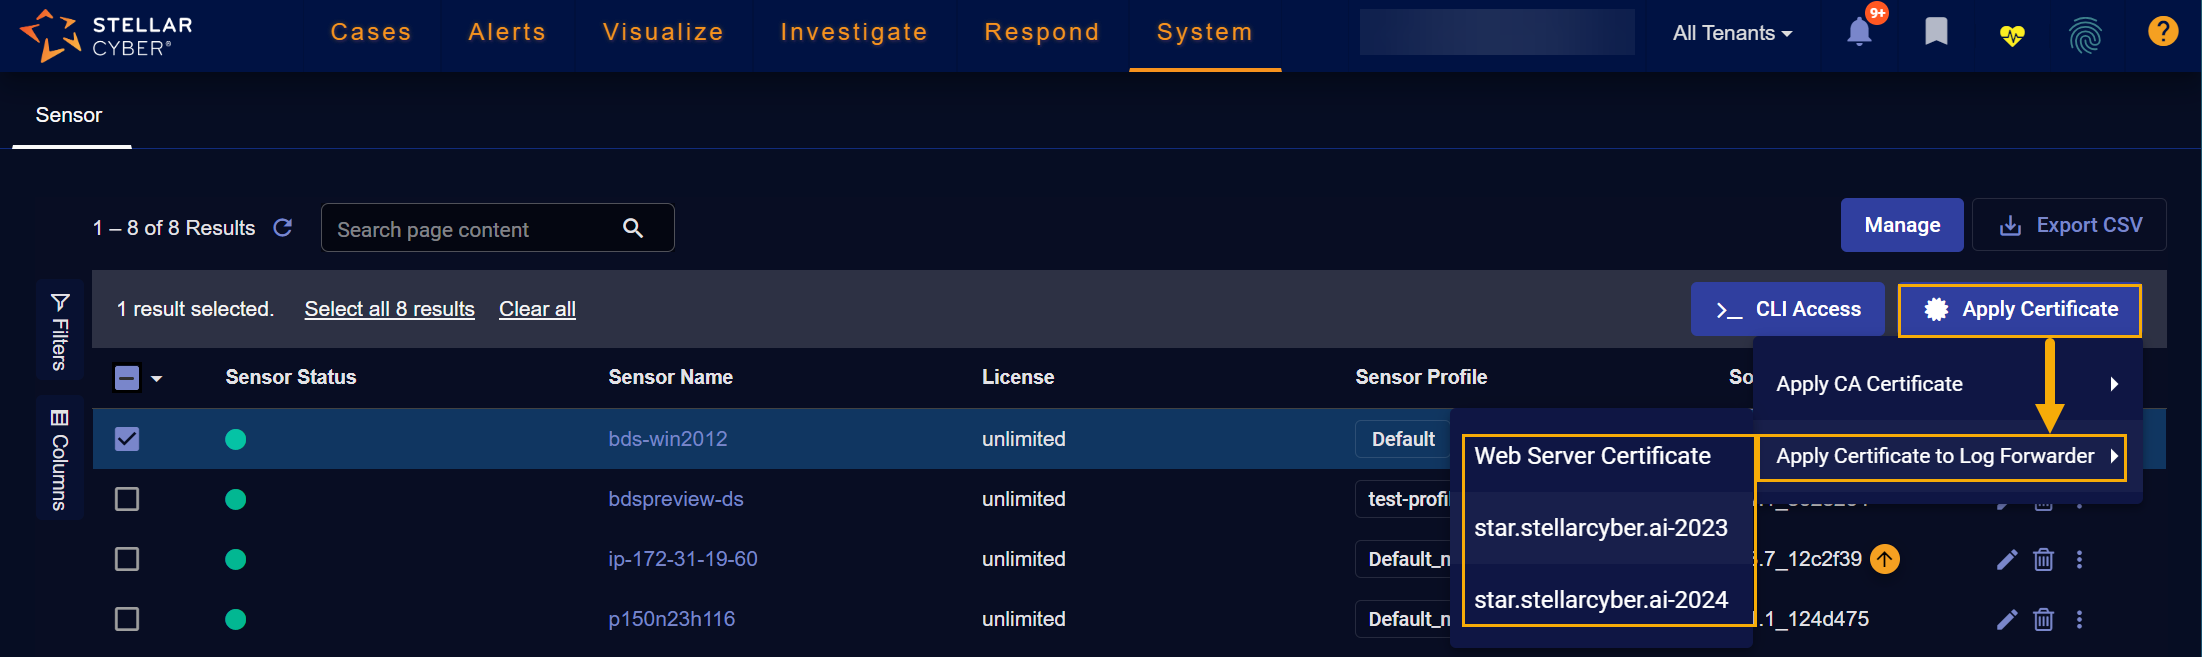
Task: Click the edit pencil for ip-172-31-19-60
Action: click(2006, 560)
